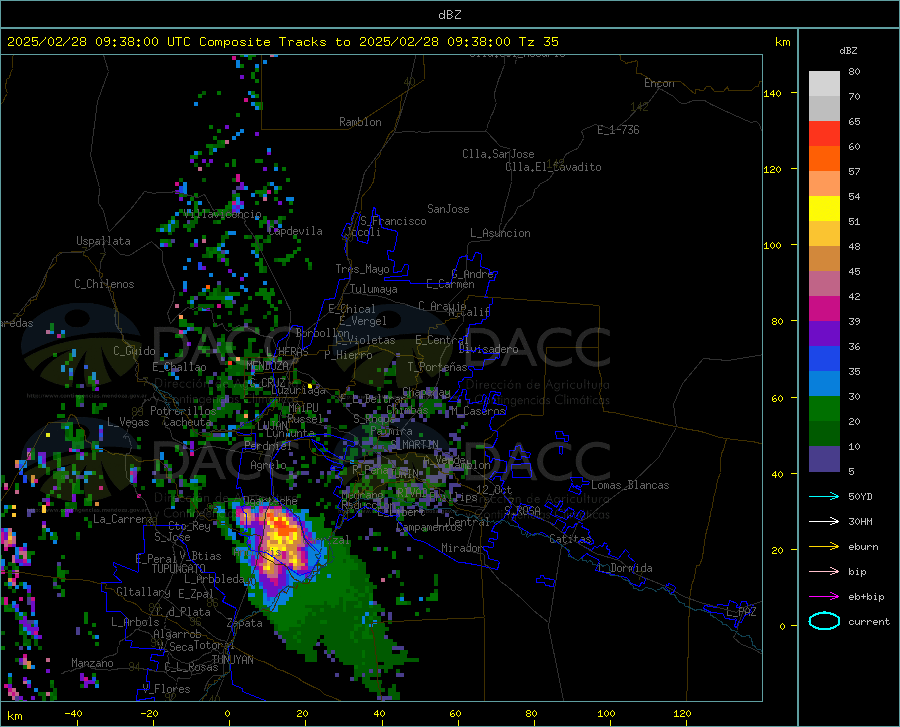The height and width of the screenshot is (727, 900).
Task: Click the L_Dormida label
Action: pos(624,568)
